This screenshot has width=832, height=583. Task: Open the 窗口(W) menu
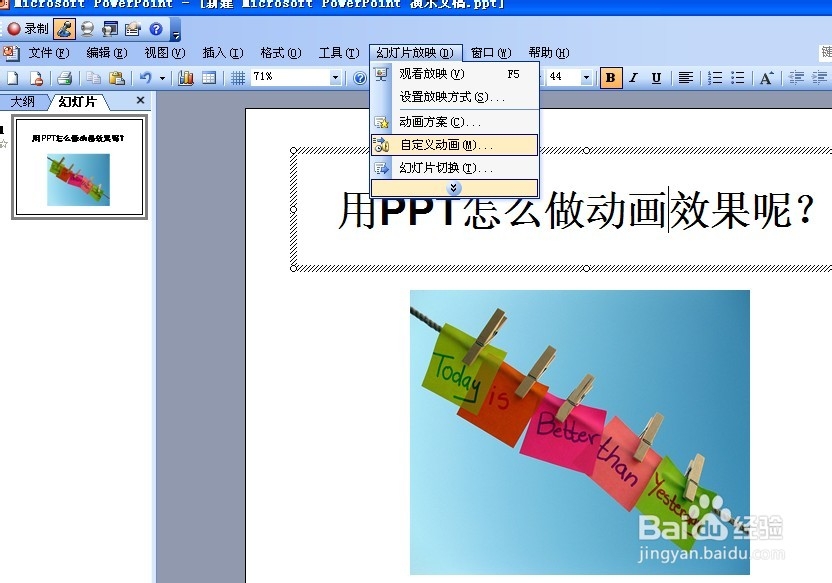tap(491, 53)
